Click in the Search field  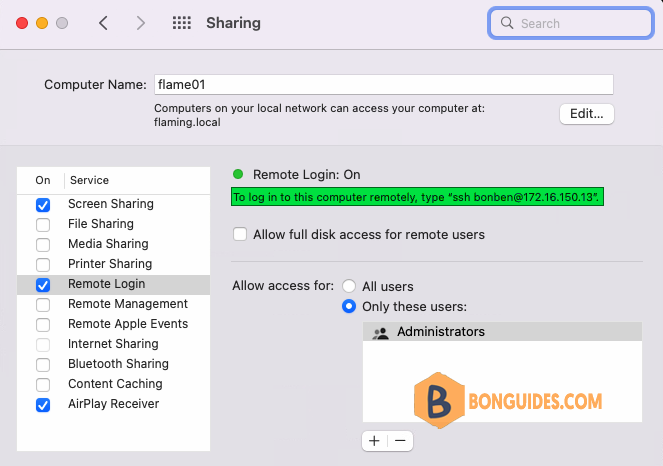(570, 23)
